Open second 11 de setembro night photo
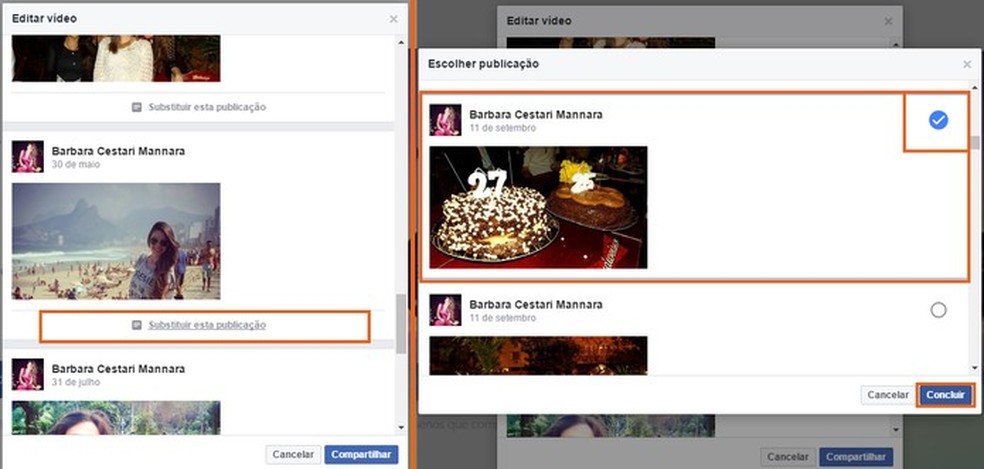984x469 pixels. point(538,355)
